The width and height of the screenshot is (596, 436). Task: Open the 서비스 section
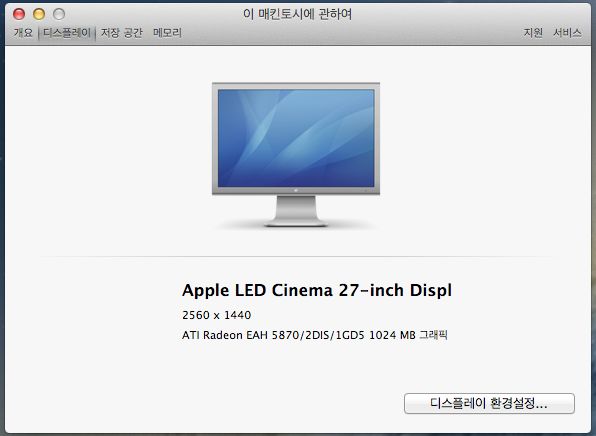point(567,33)
